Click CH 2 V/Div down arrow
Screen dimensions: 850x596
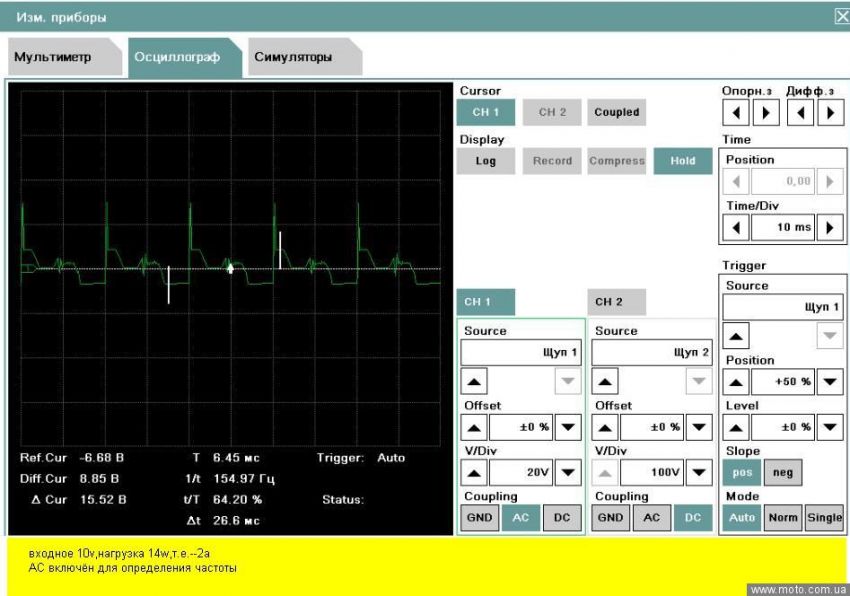(699, 473)
